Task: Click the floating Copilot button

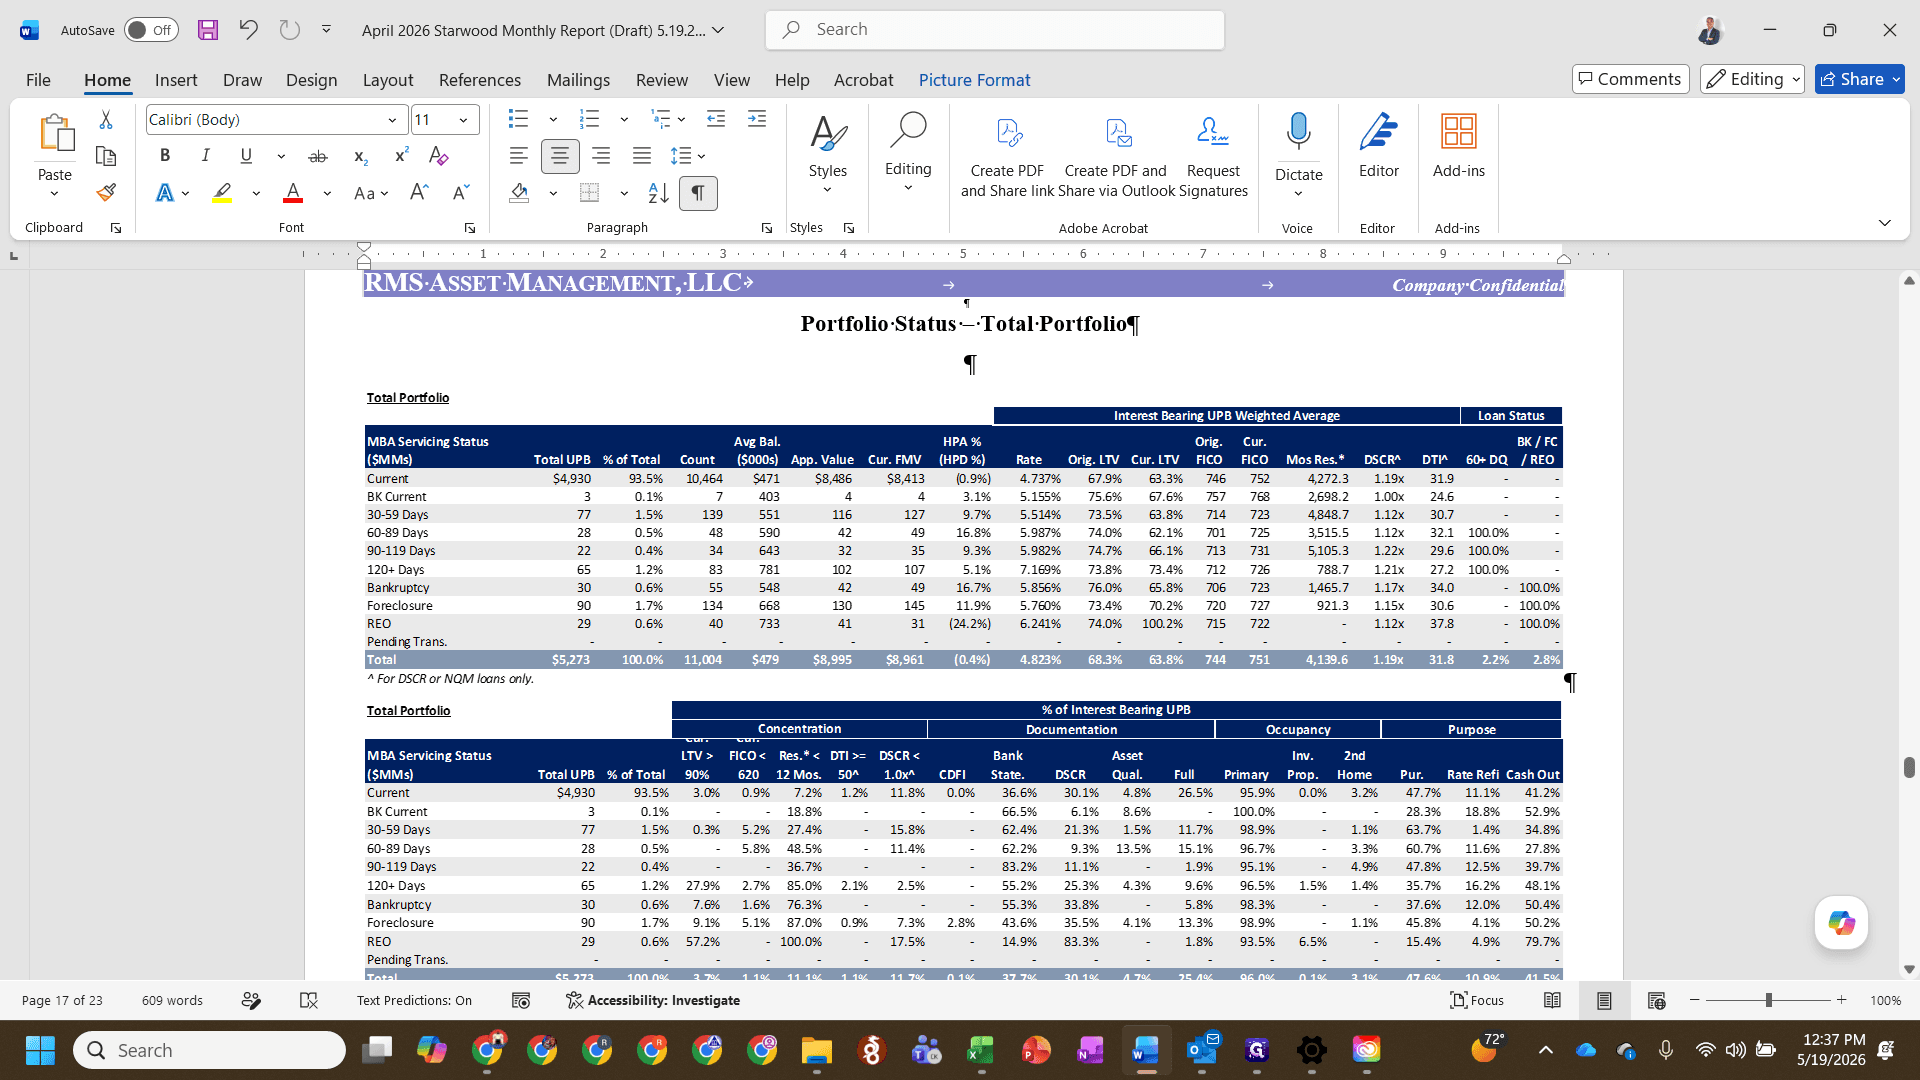Action: click(x=1841, y=923)
